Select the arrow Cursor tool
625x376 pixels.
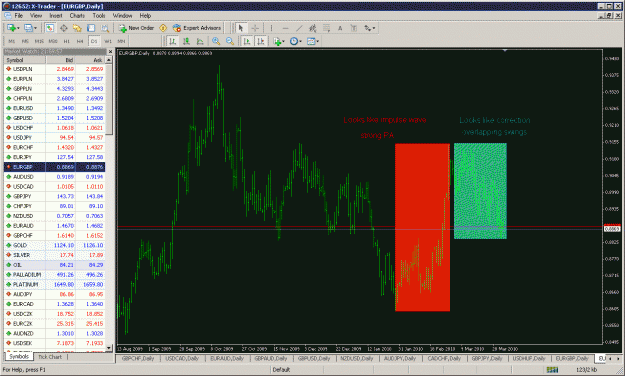(240, 28)
